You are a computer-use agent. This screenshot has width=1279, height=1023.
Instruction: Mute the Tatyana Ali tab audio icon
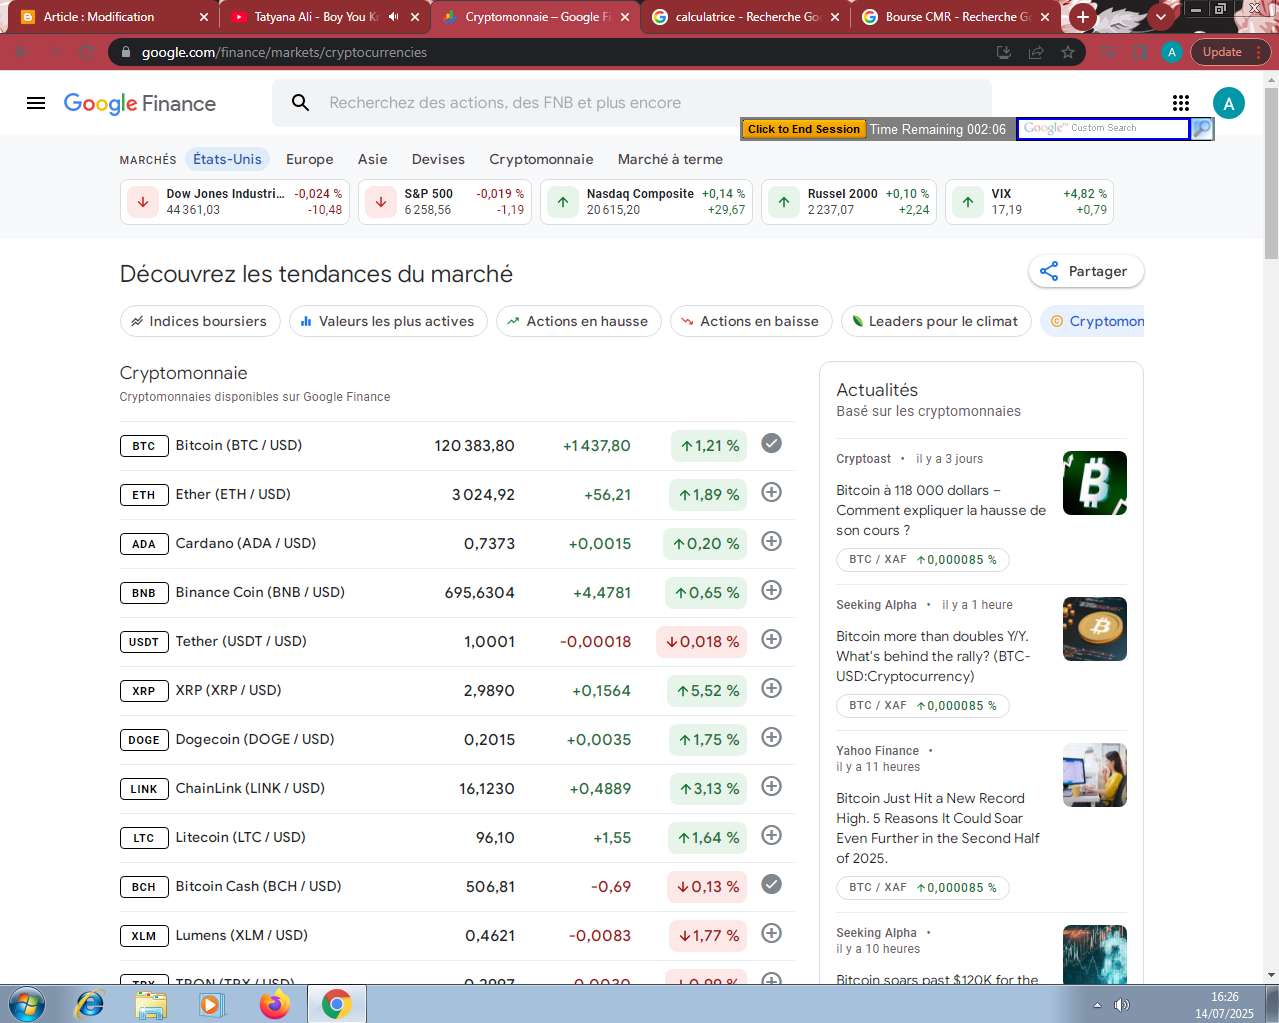click(x=394, y=17)
